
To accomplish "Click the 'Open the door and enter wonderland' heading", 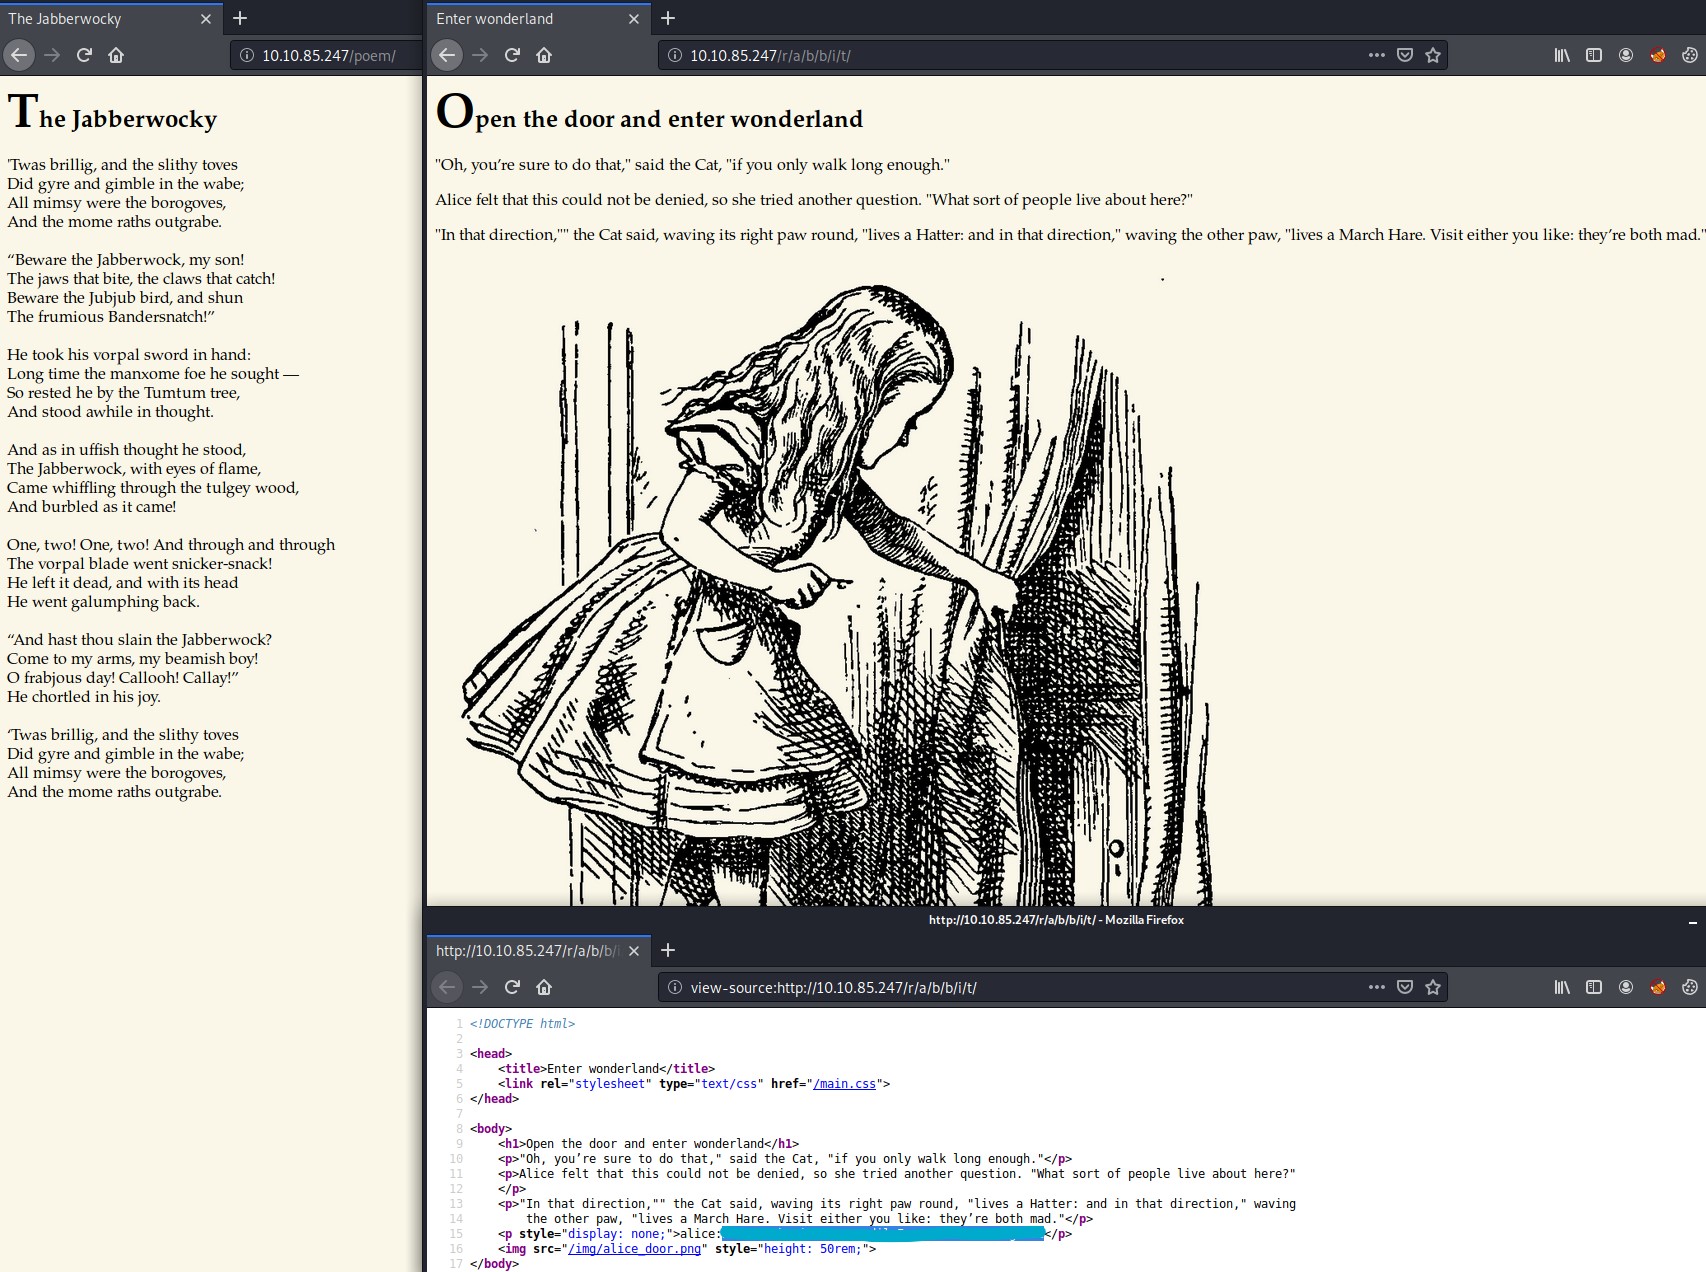I will click(x=649, y=112).
